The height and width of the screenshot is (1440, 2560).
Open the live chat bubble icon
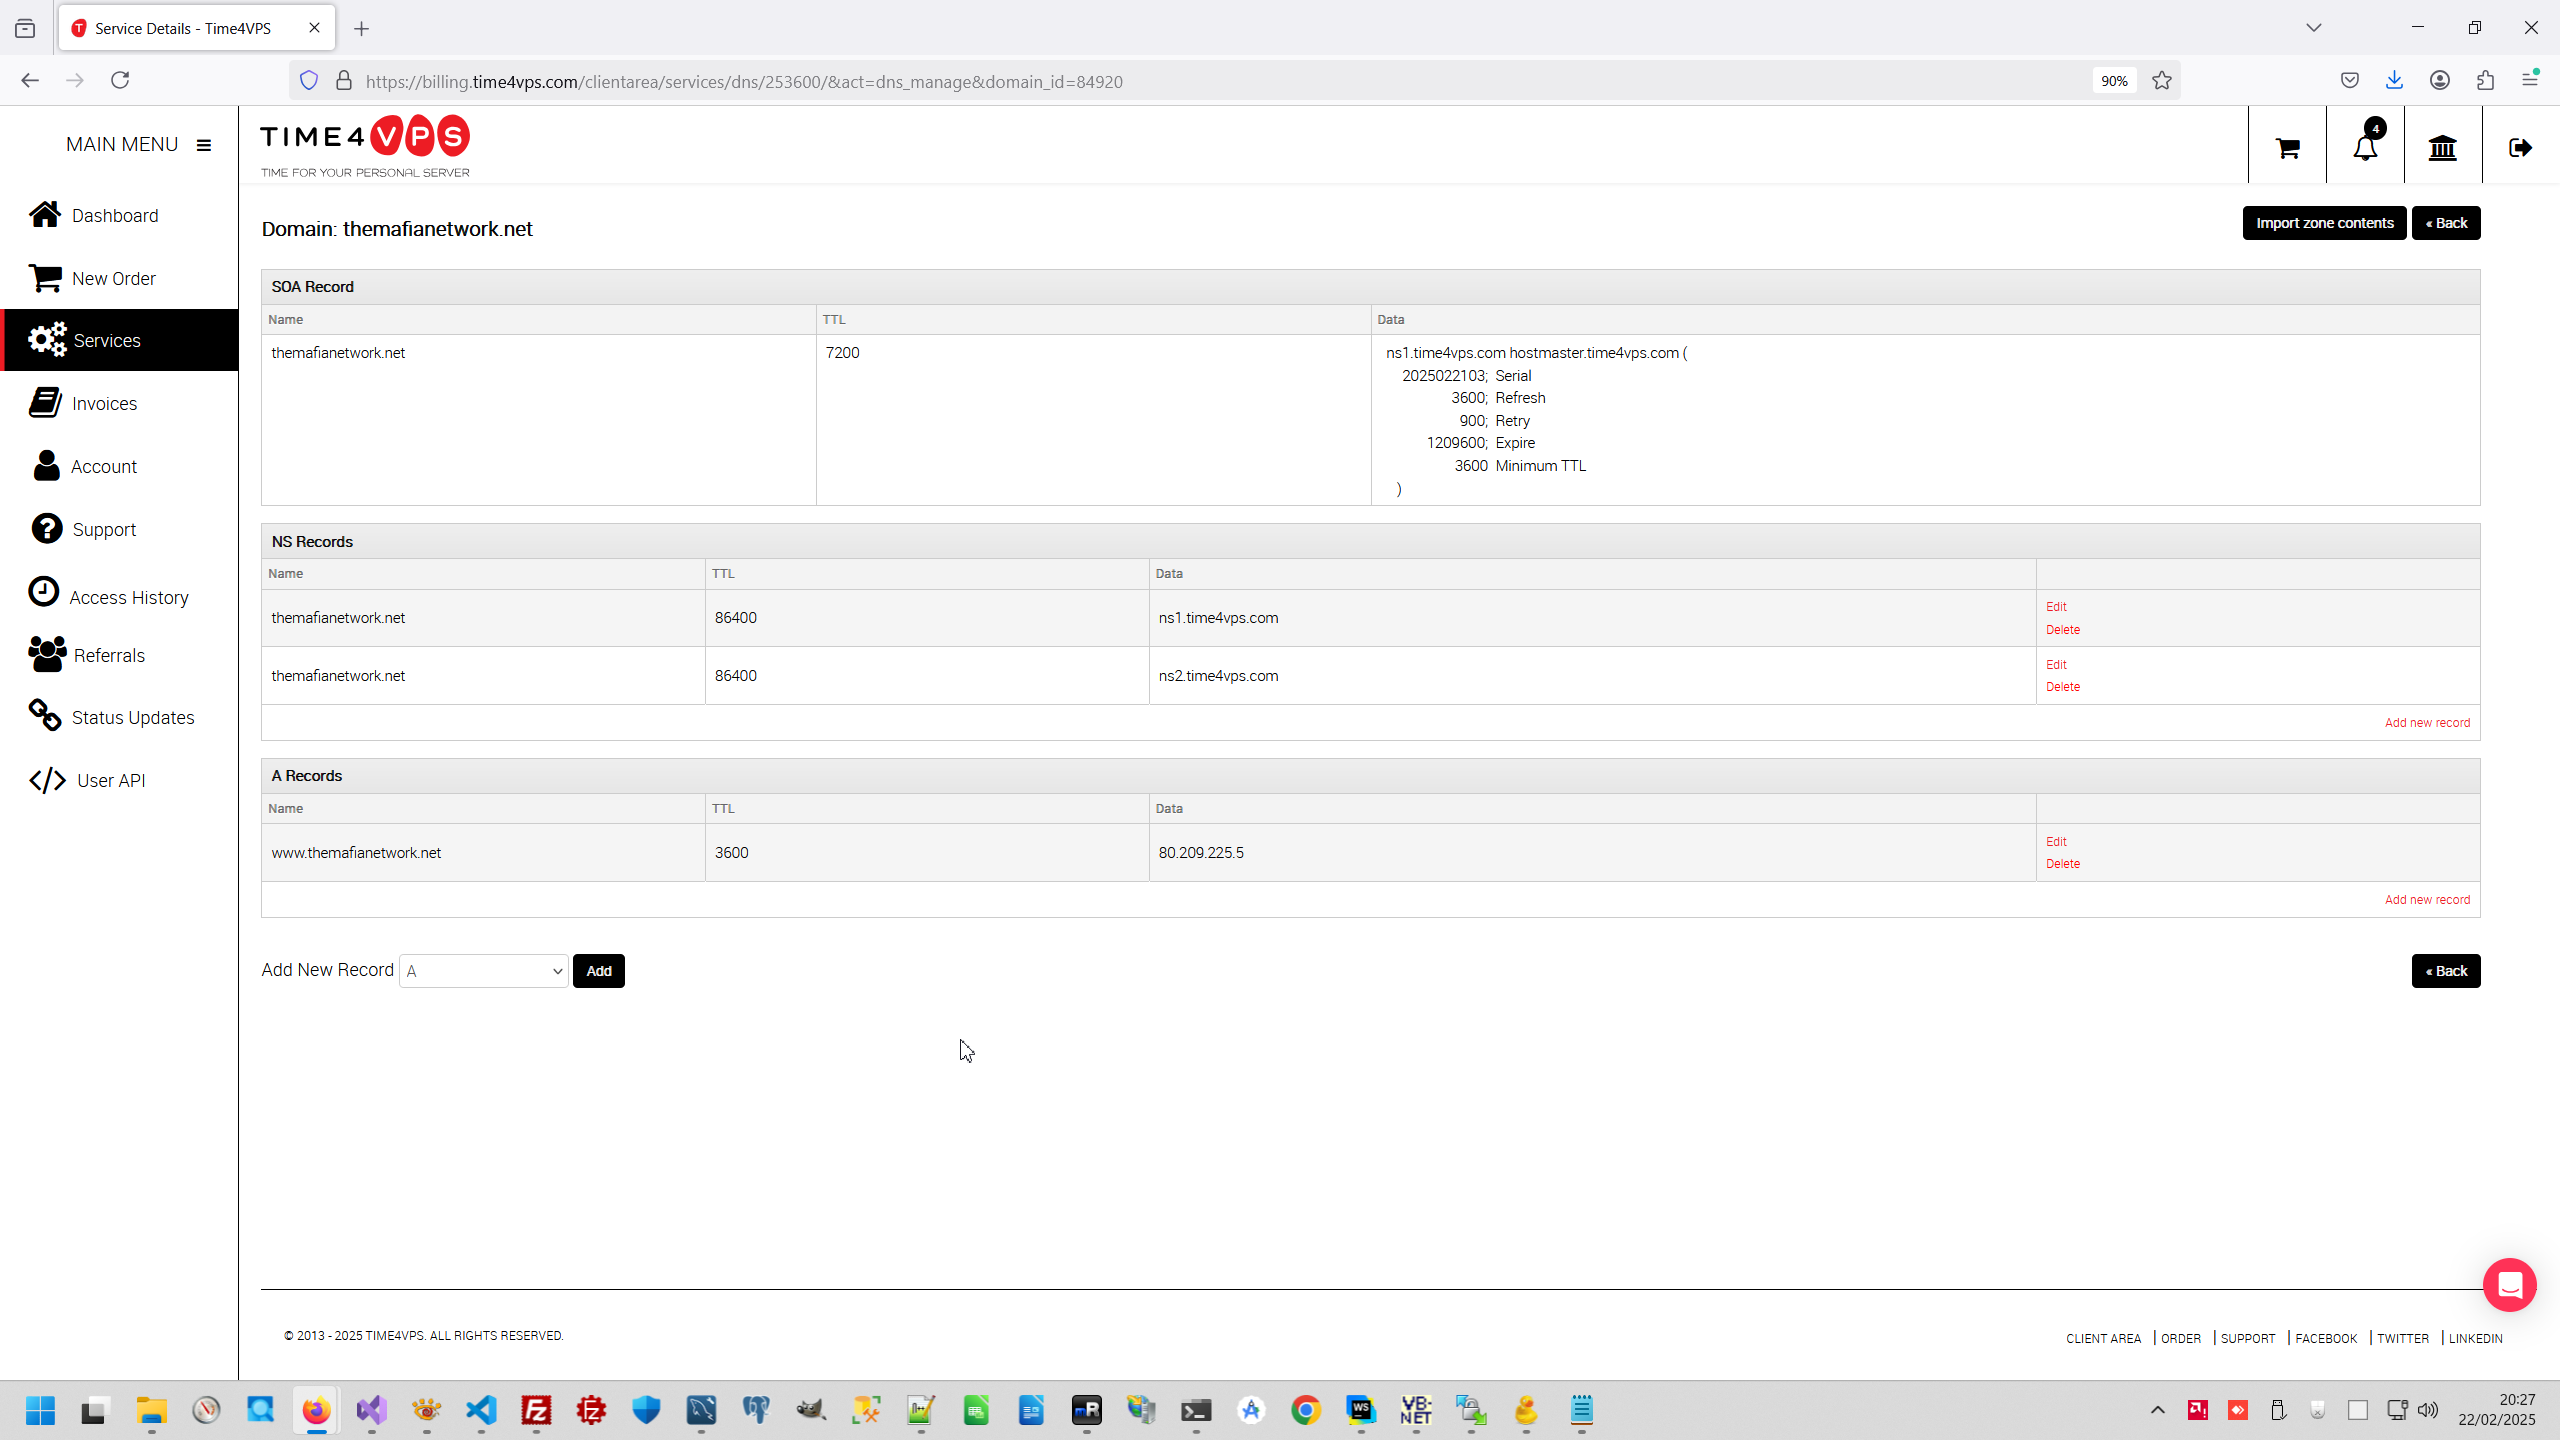tap(2509, 1285)
